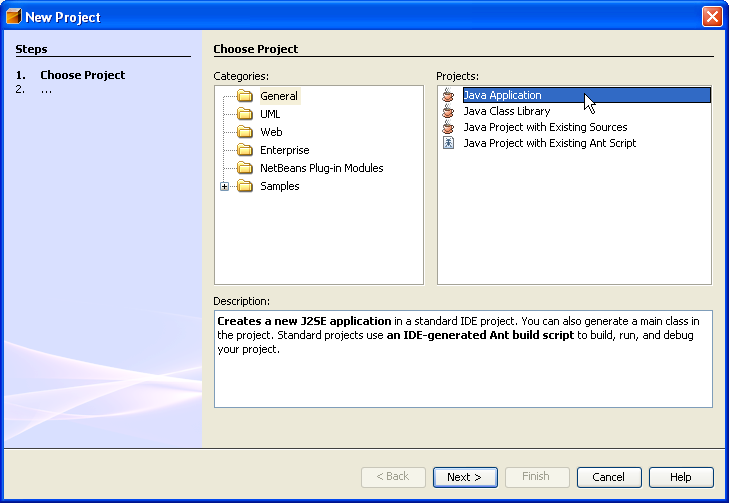Click the Next button

tap(465, 477)
